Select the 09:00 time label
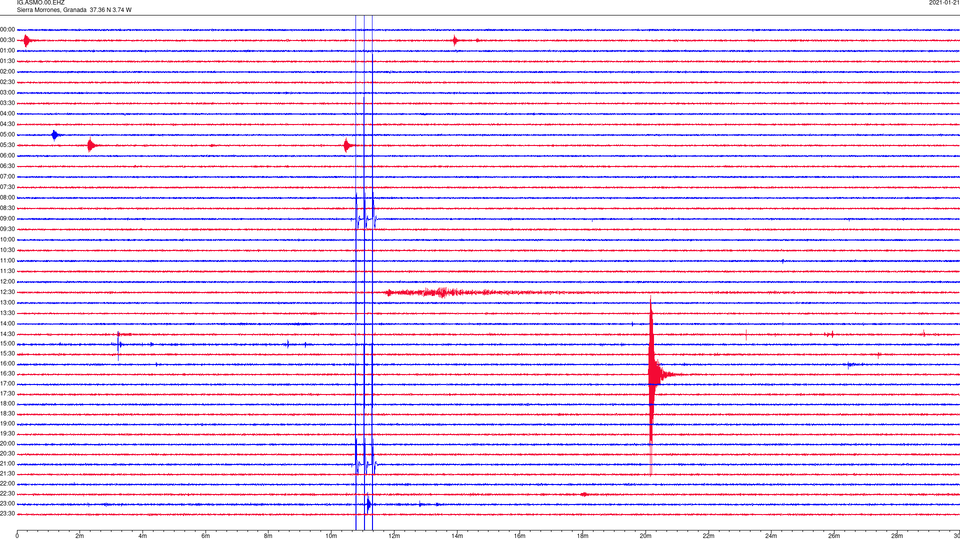This screenshot has height=540, width=960. (x=7, y=219)
